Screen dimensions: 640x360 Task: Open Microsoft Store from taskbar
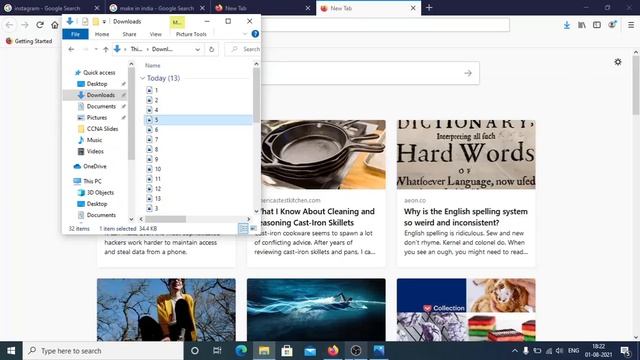(x=287, y=351)
